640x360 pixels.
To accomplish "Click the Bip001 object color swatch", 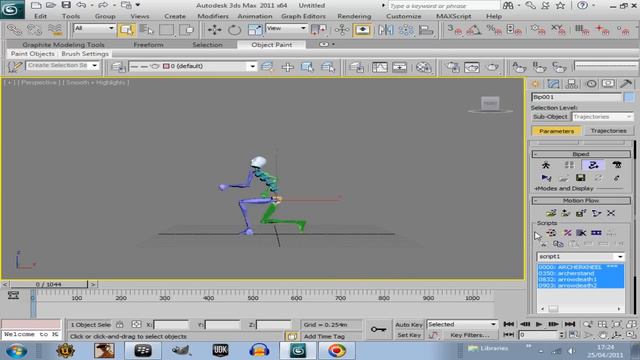I will point(629,97).
